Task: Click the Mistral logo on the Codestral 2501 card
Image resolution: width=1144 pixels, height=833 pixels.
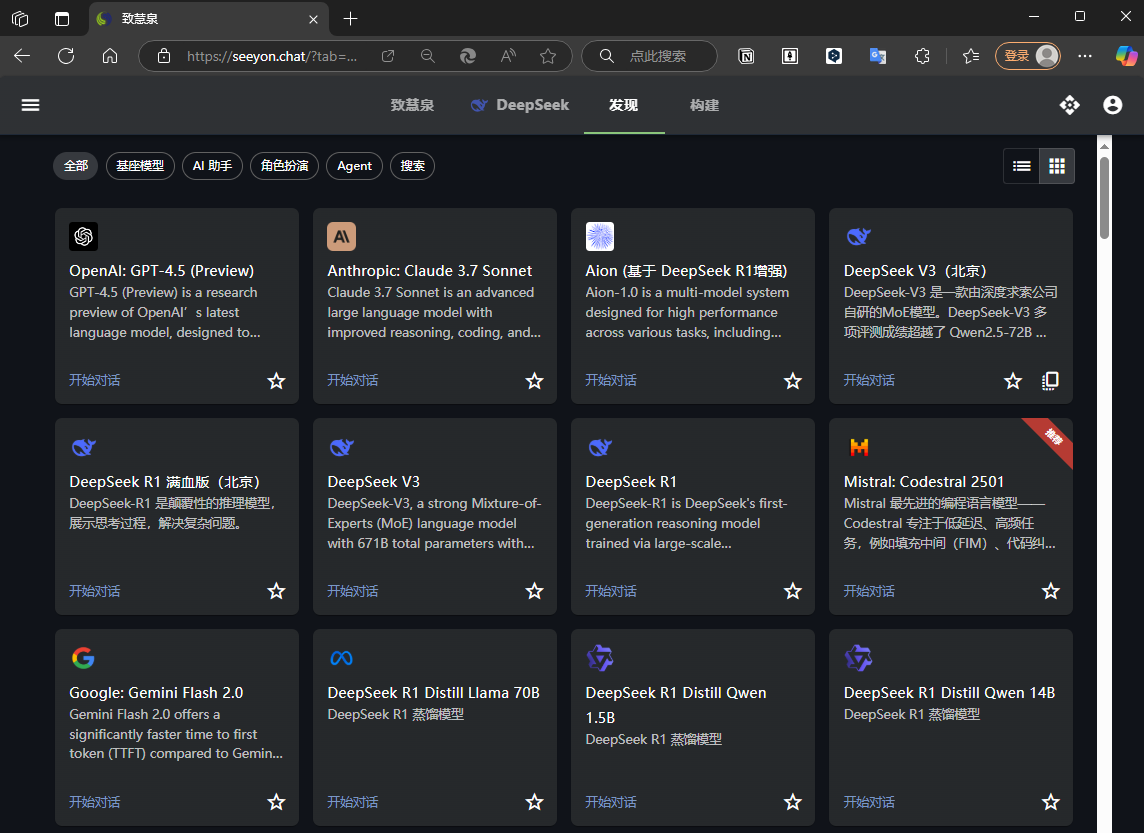Action: (x=857, y=447)
